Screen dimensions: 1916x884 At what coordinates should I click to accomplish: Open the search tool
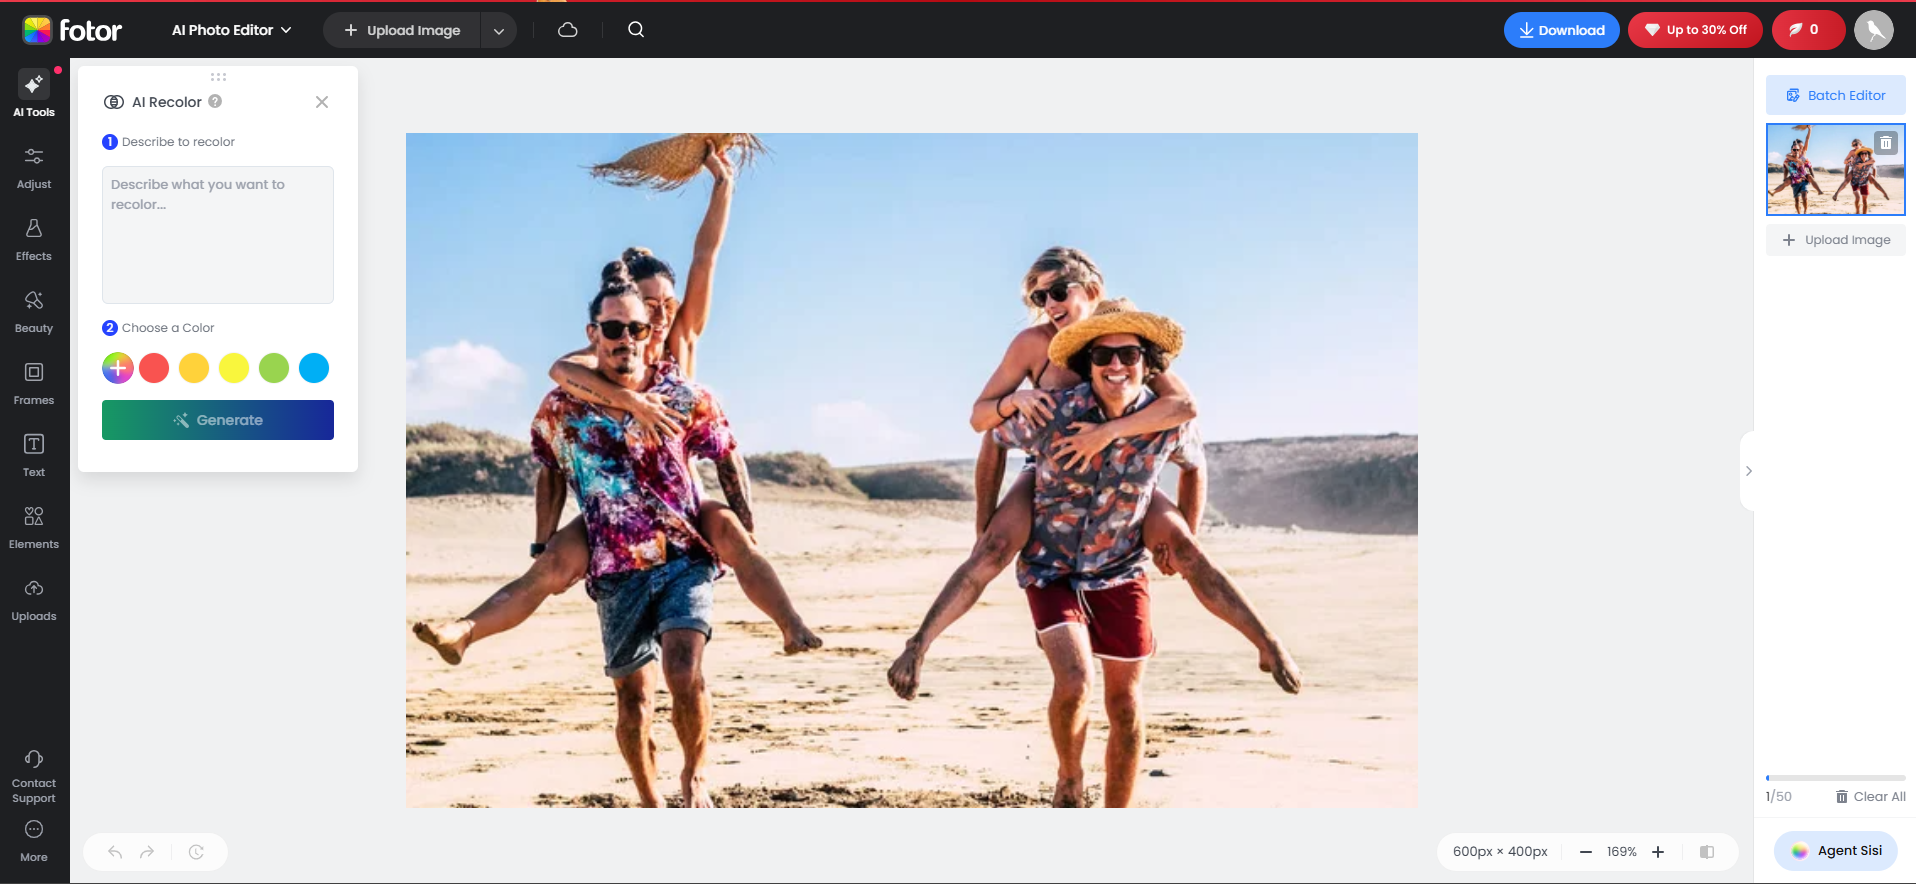636,30
